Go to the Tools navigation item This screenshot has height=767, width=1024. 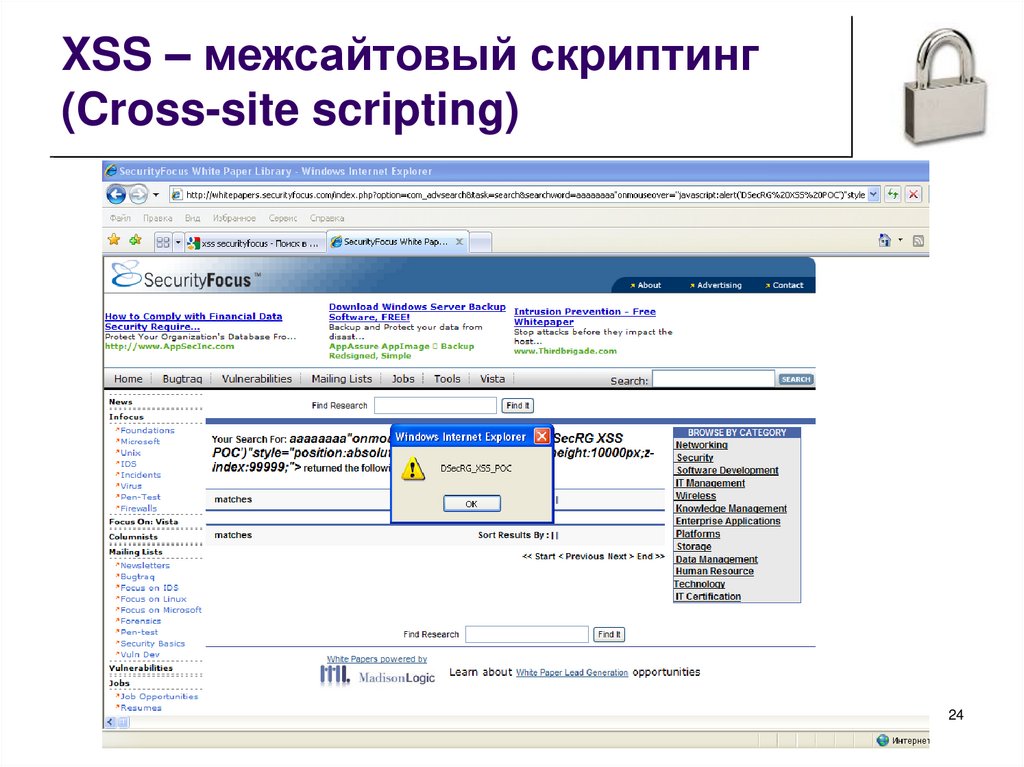click(x=447, y=379)
